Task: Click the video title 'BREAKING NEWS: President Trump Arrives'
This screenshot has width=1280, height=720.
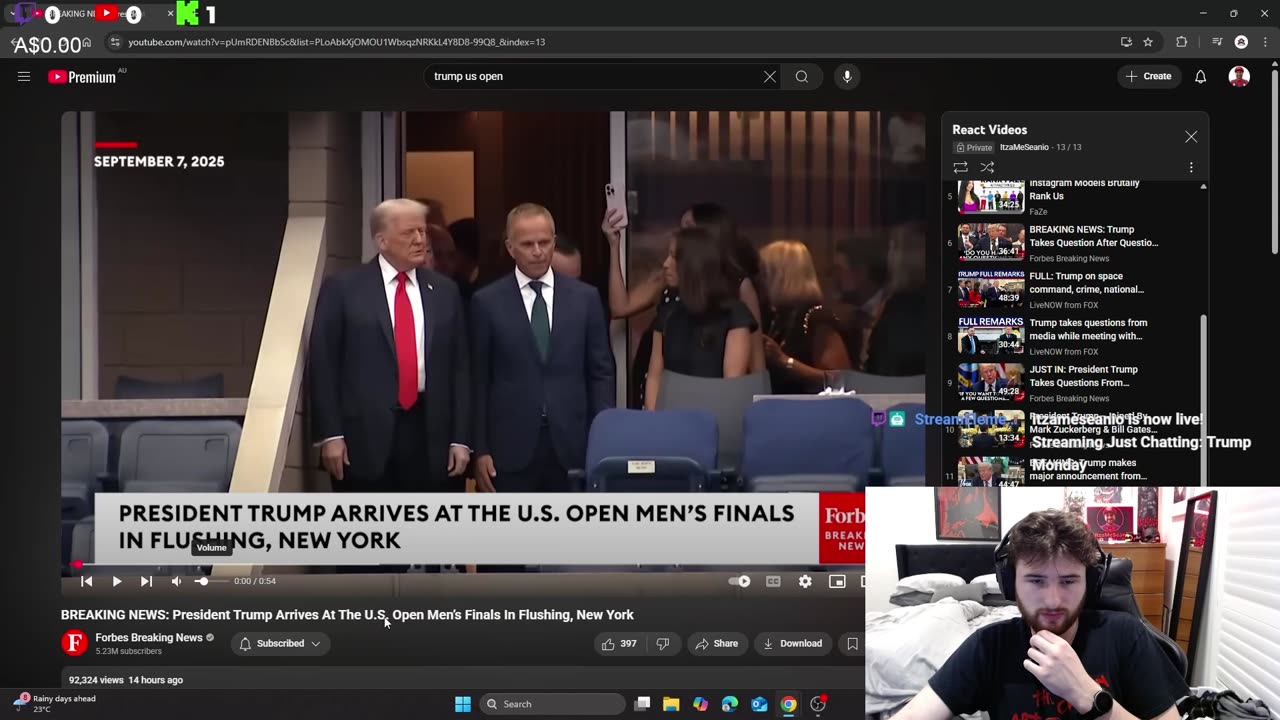Action: click(347, 615)
